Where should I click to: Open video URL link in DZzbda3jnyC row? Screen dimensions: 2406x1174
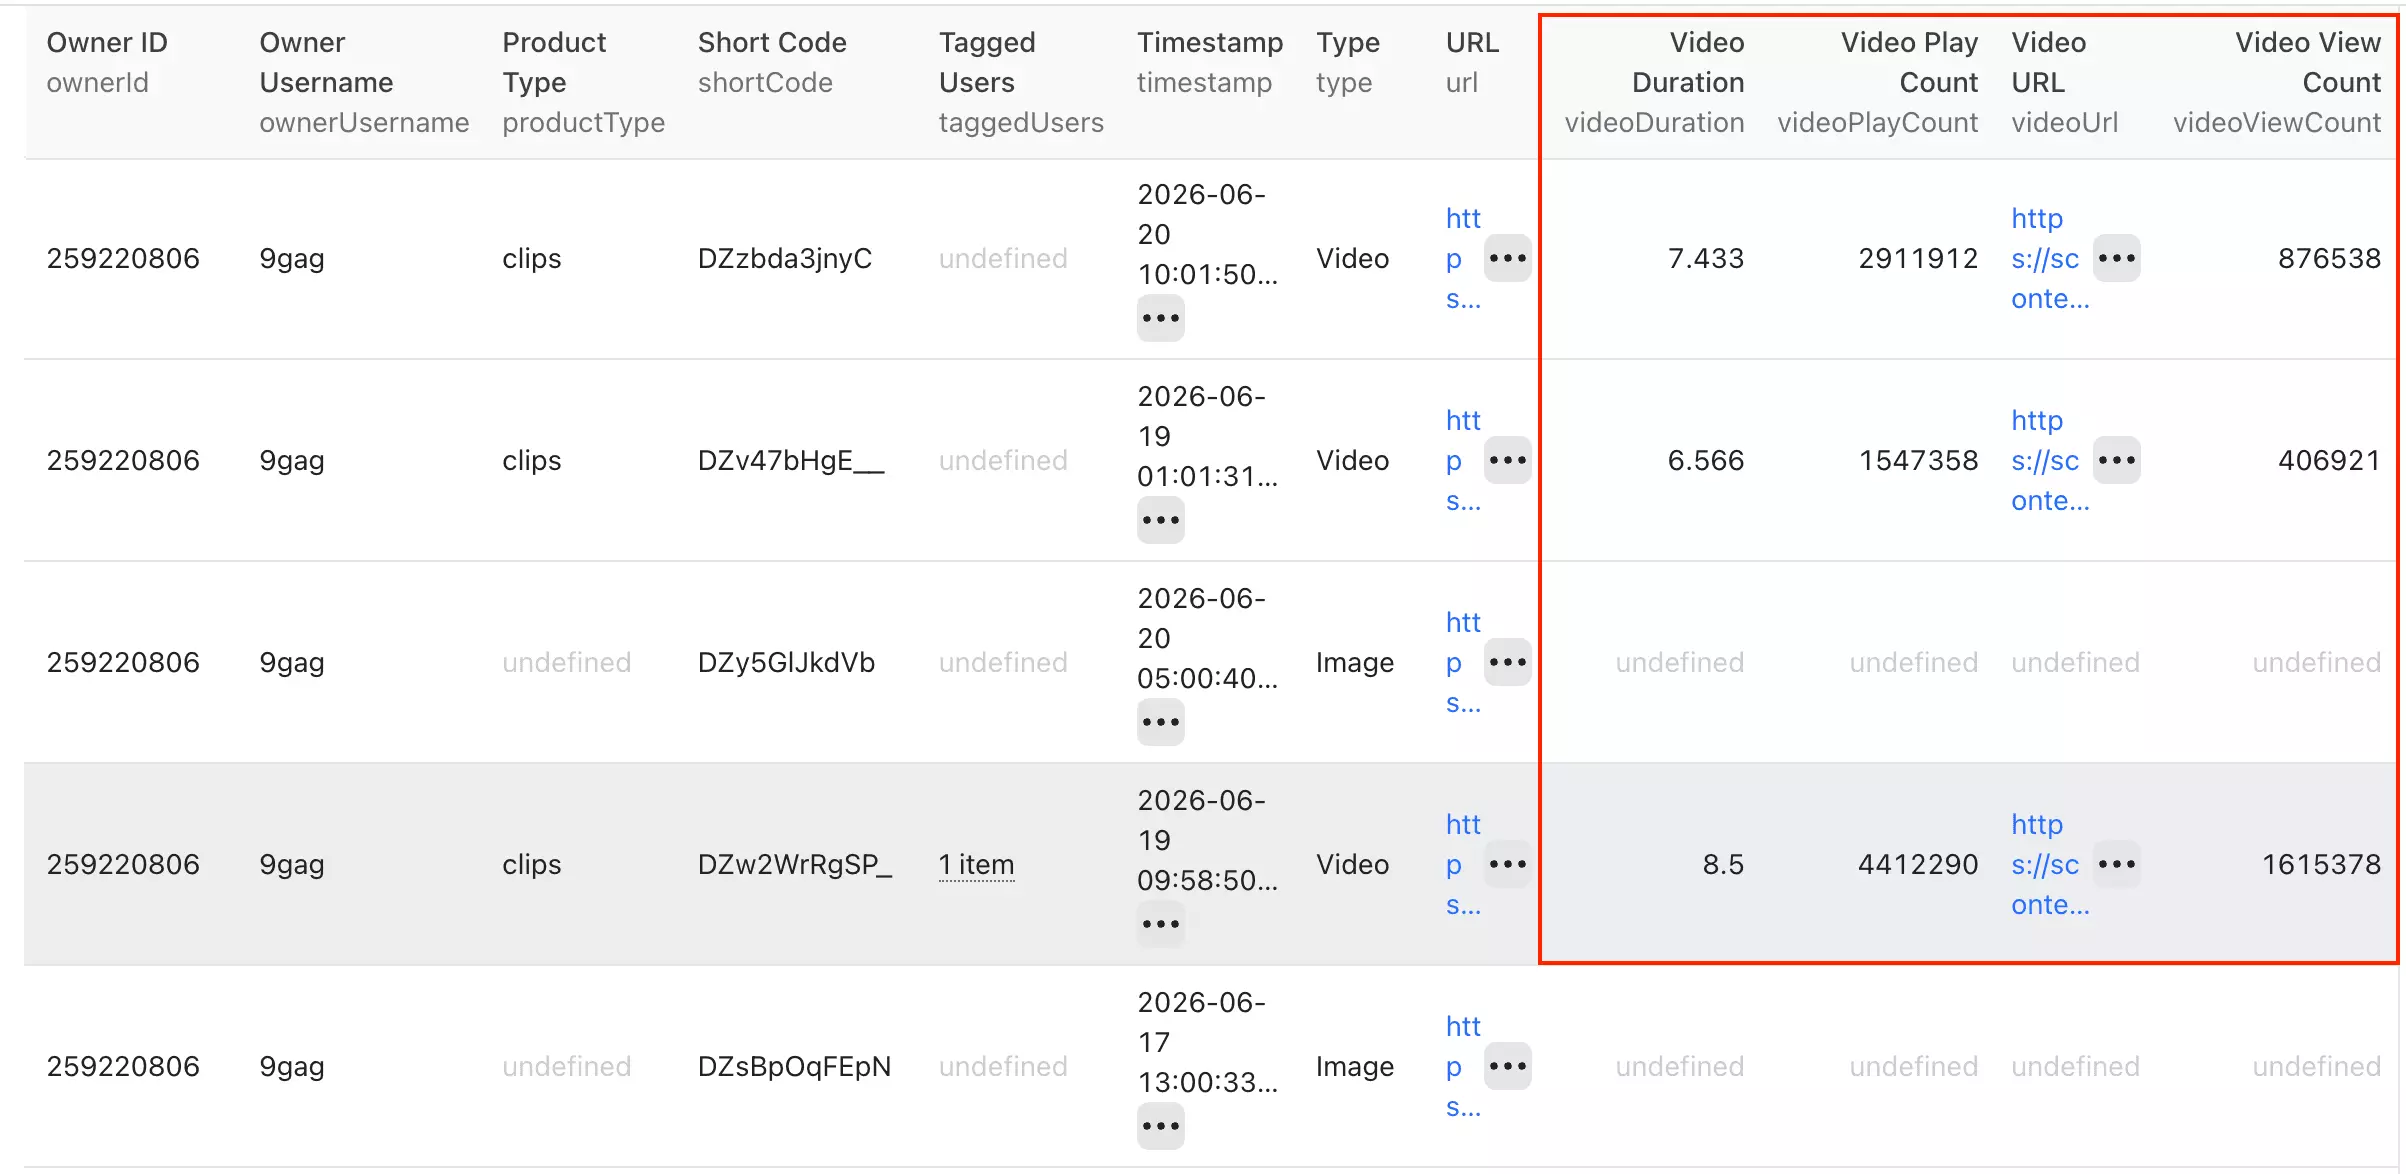pyautogui.click(x=2049, y=258)
